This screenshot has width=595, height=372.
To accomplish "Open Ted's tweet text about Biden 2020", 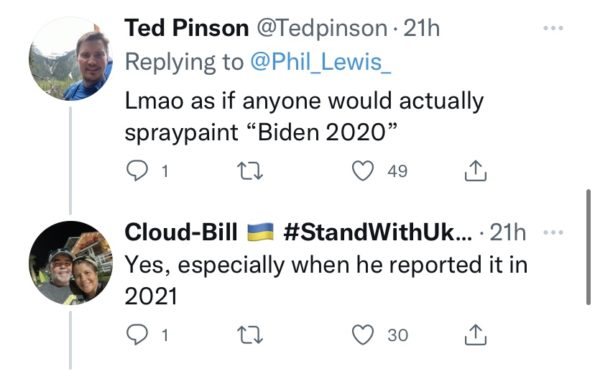I will 304,117.
